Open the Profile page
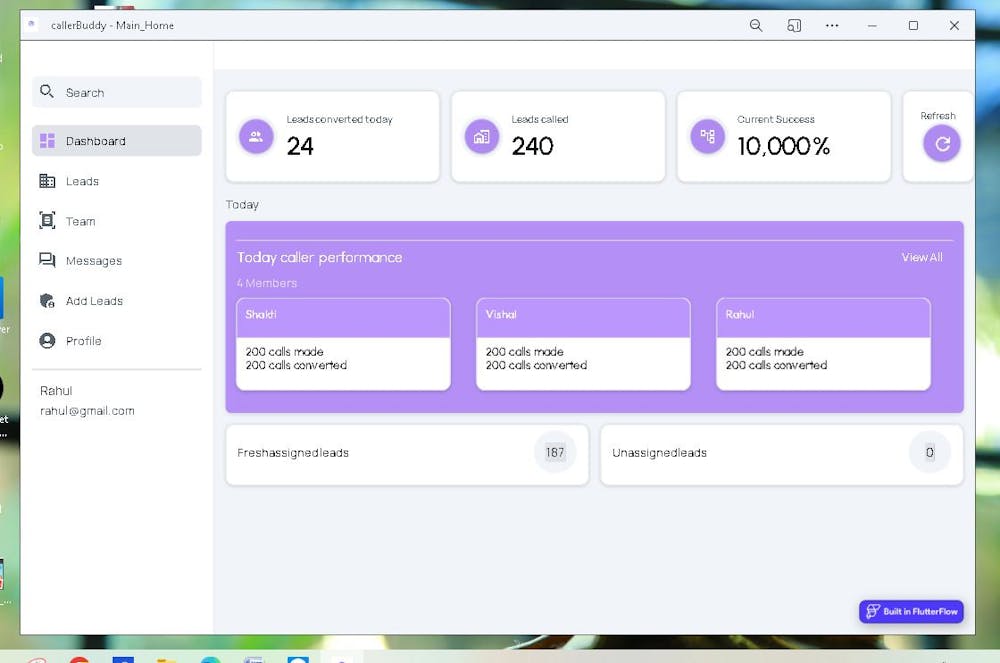This screenshot has width=1000, height=663. click(117, 341)
